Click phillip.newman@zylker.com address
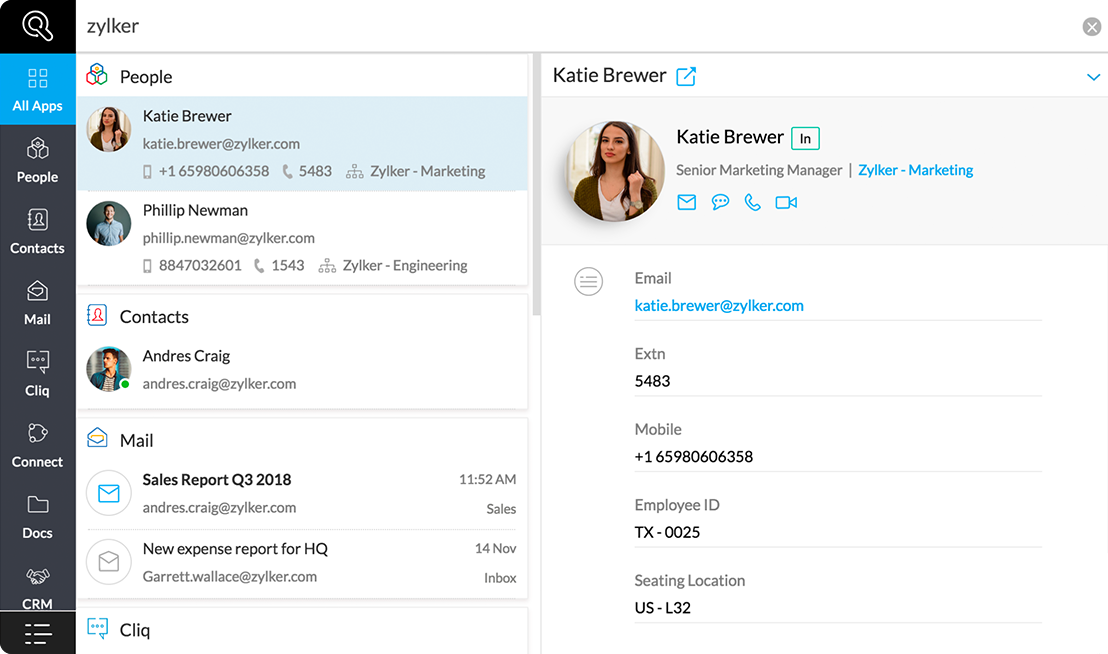This screenshot has height=654, width=1108. point(229,238)
